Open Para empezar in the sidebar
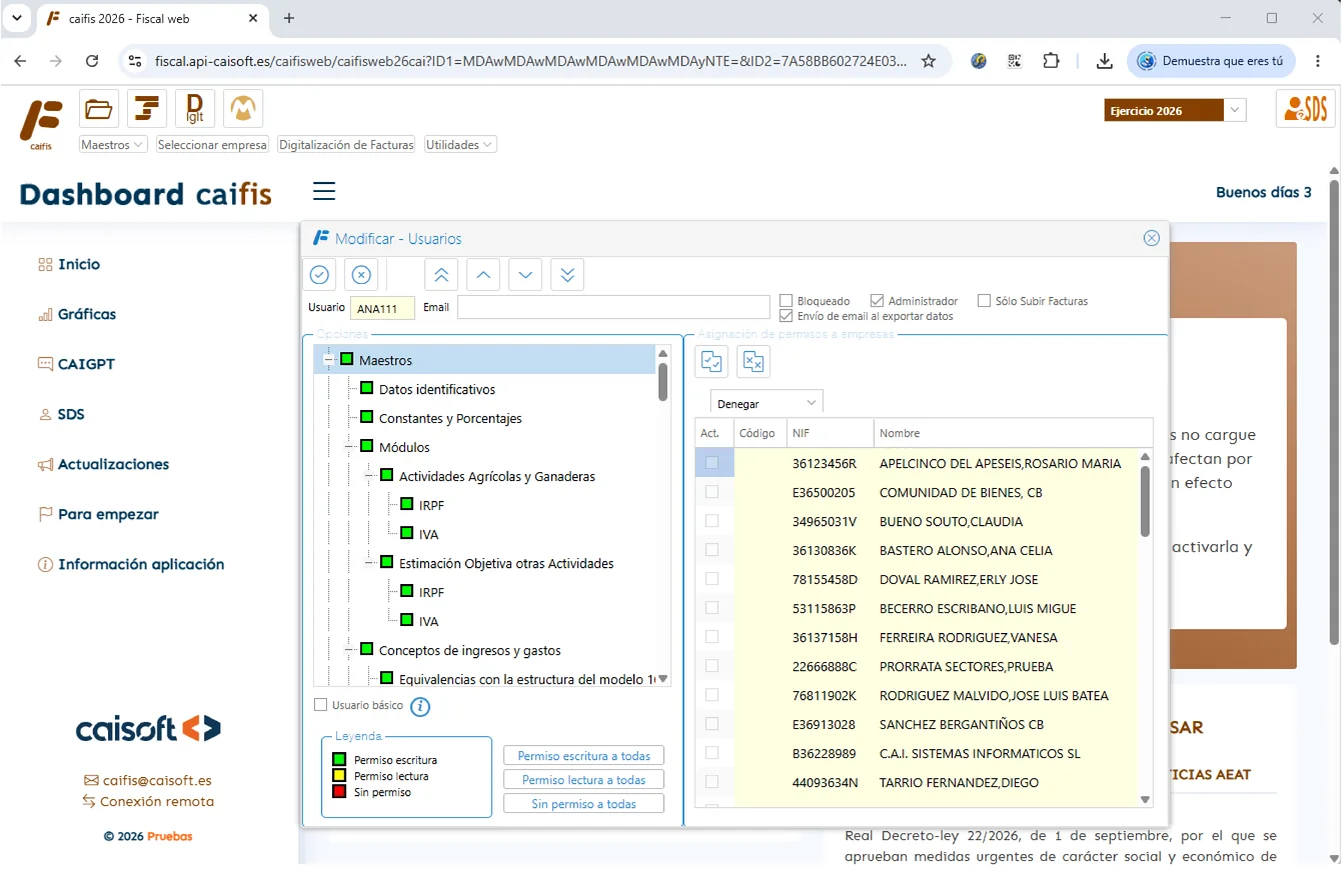Image resolution: width=1342 pixels, height=874 pixels. [98, 514]
